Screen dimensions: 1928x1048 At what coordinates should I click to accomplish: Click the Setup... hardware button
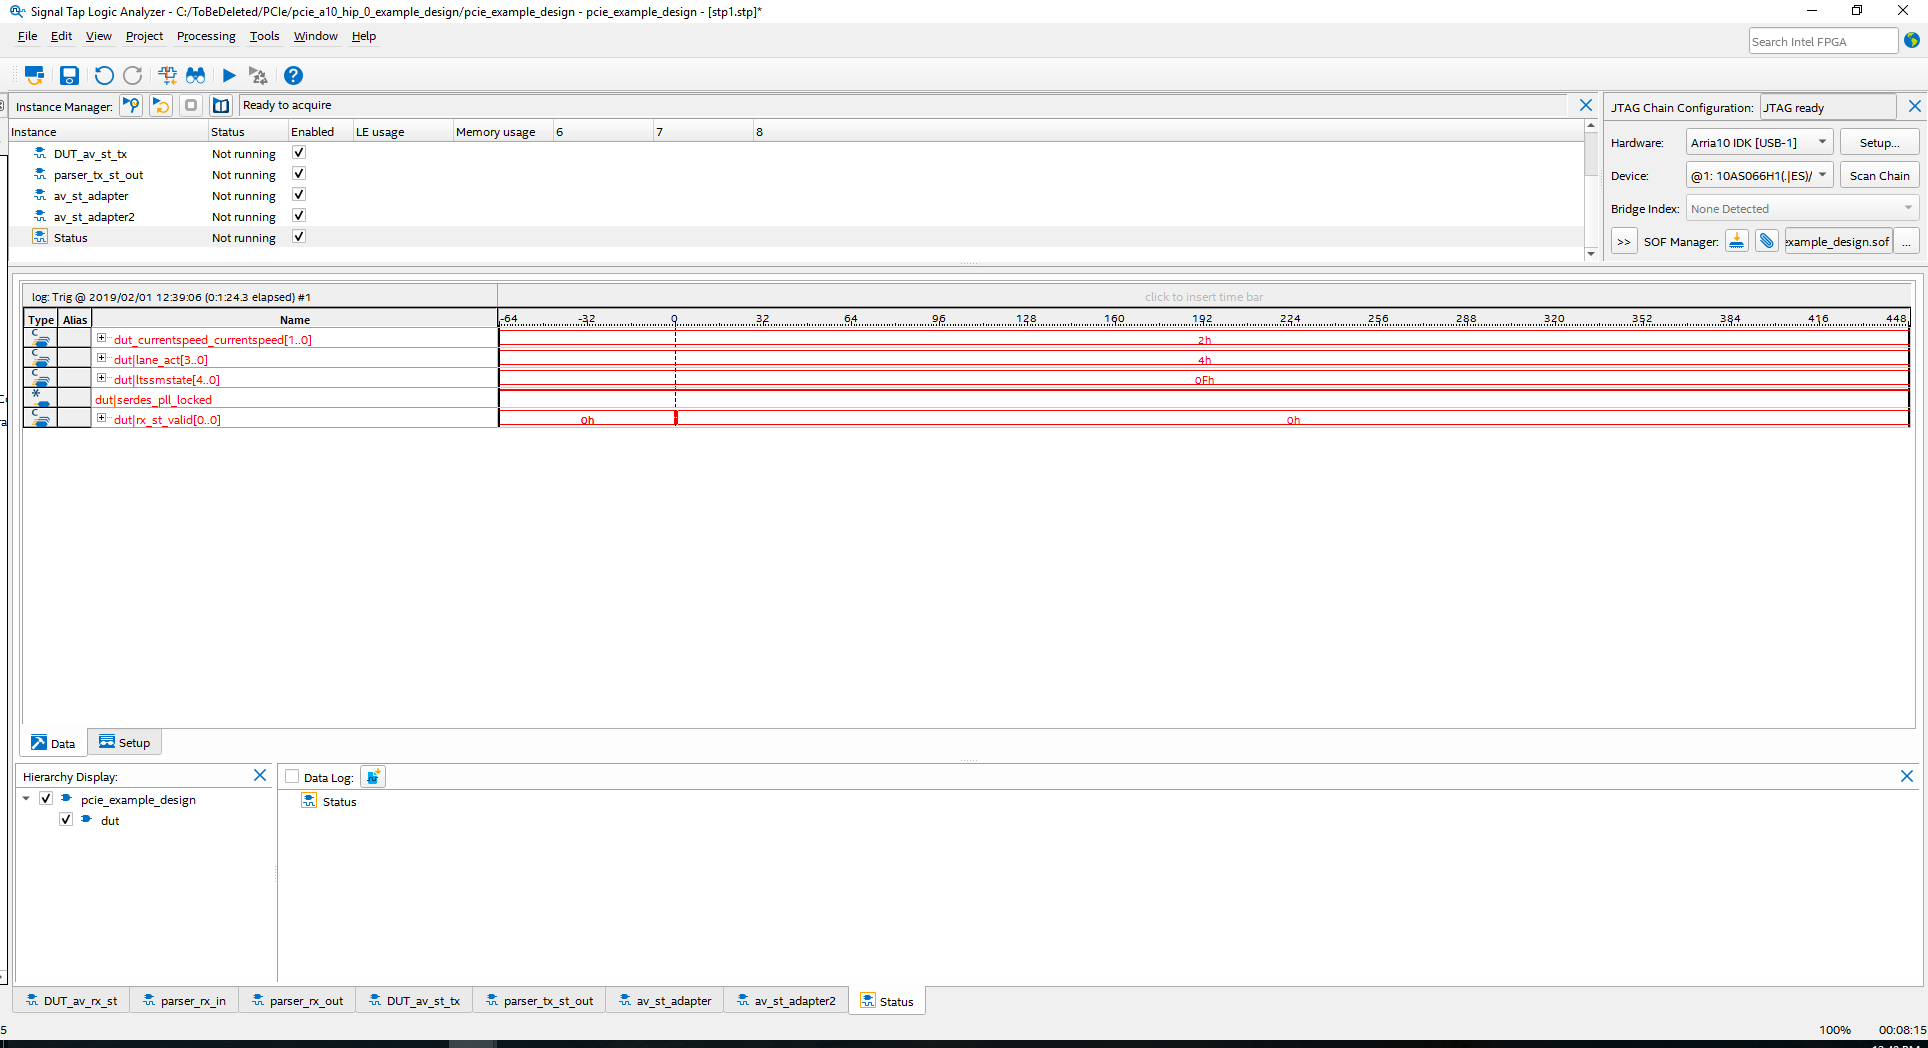[x=1879, y=142]
